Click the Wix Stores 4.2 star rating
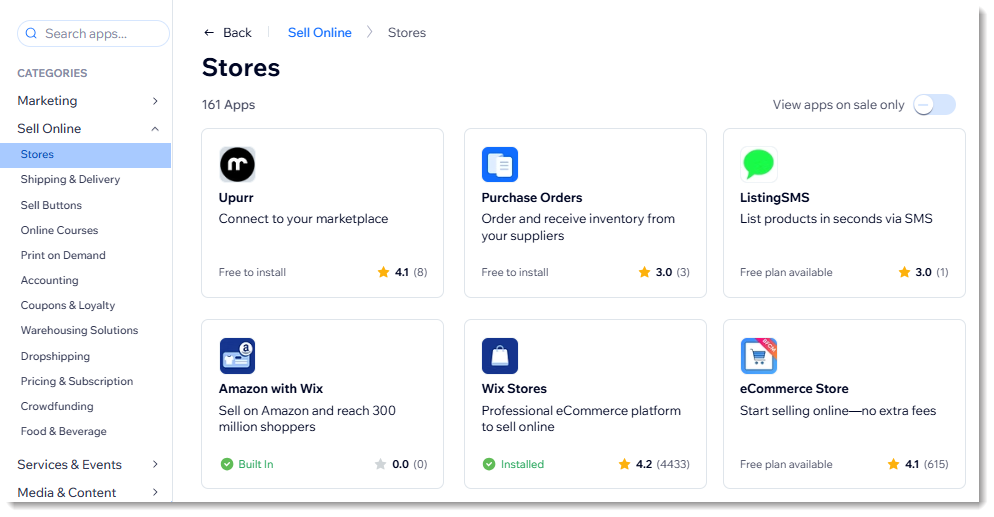This screenshot has height=517, width=994. click(654, 464)
